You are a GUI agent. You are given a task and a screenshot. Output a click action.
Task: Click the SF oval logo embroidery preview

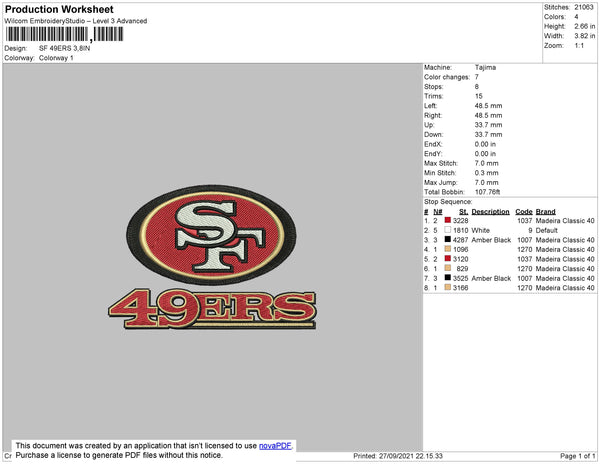(211, 235)
